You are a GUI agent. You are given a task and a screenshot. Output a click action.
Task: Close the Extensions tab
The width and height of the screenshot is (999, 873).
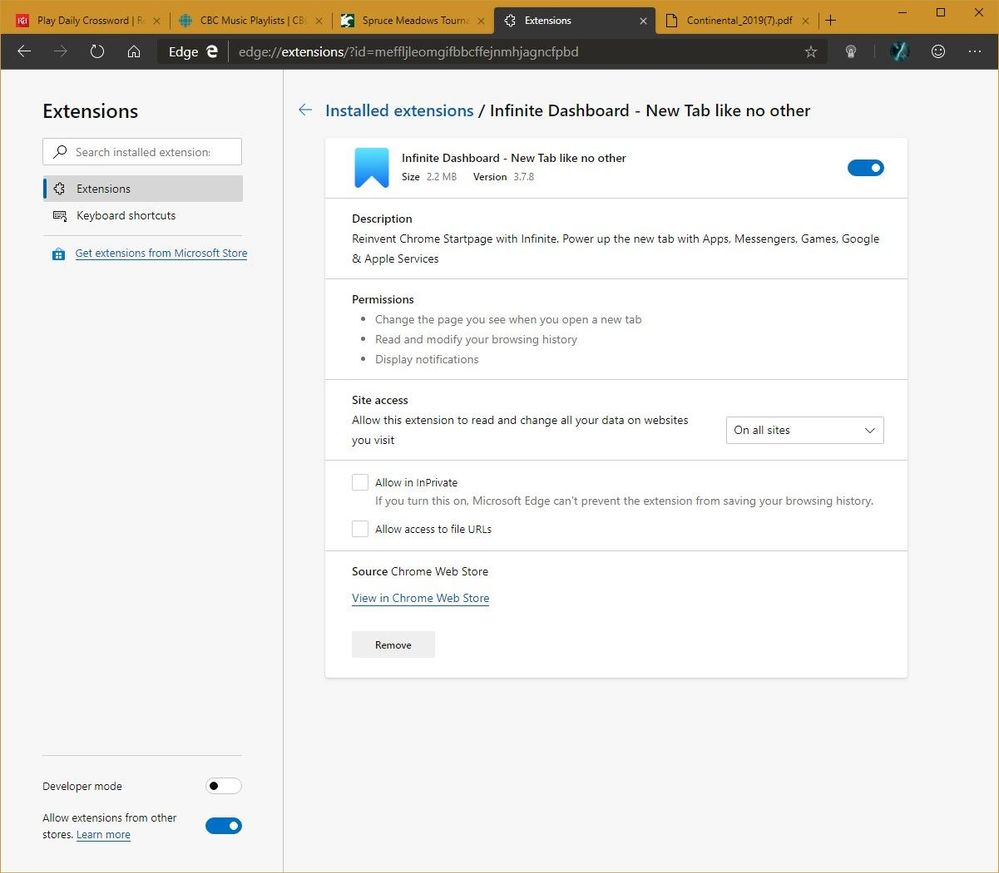click(x=643, y=20)
